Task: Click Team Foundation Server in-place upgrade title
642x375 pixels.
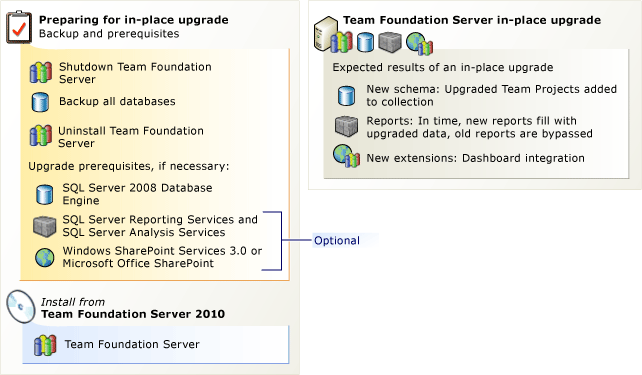Action: (472, 20)
